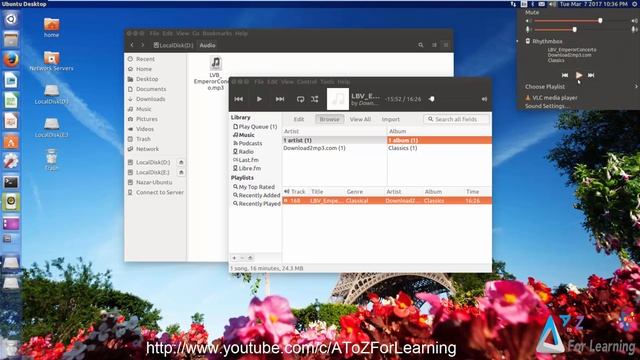Skip to previous track in Rhythmbox toolbar

click(239, 99)
